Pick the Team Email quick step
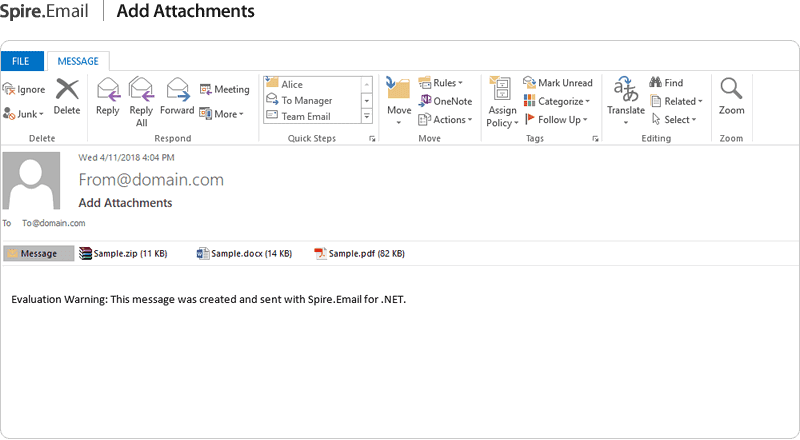 click(x=312, y=116)
